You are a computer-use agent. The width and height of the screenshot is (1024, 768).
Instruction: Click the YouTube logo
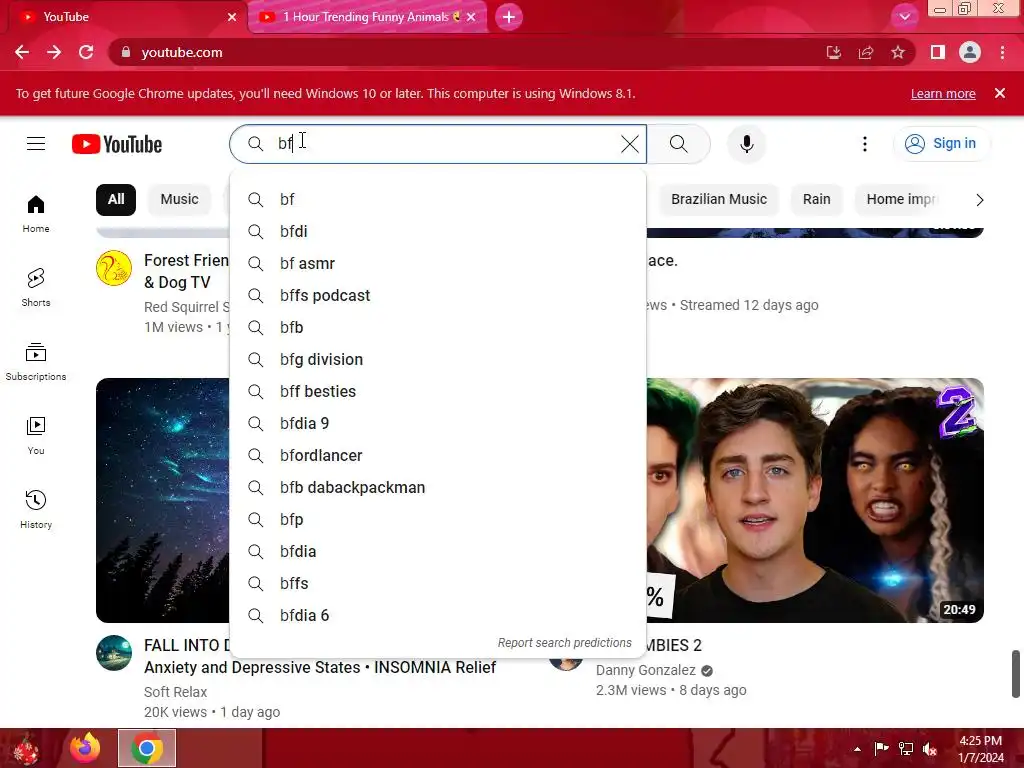click(x=117, y=144)
